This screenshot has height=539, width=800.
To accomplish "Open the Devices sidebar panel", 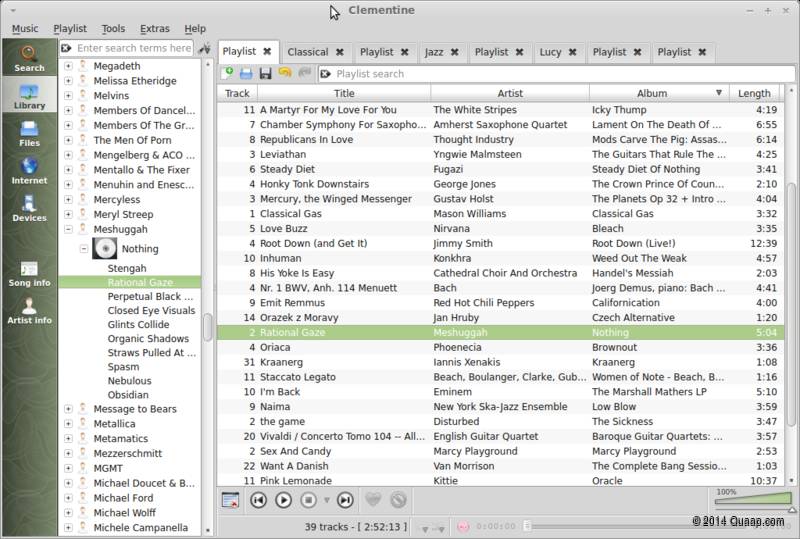I will [x=29, y=208].
